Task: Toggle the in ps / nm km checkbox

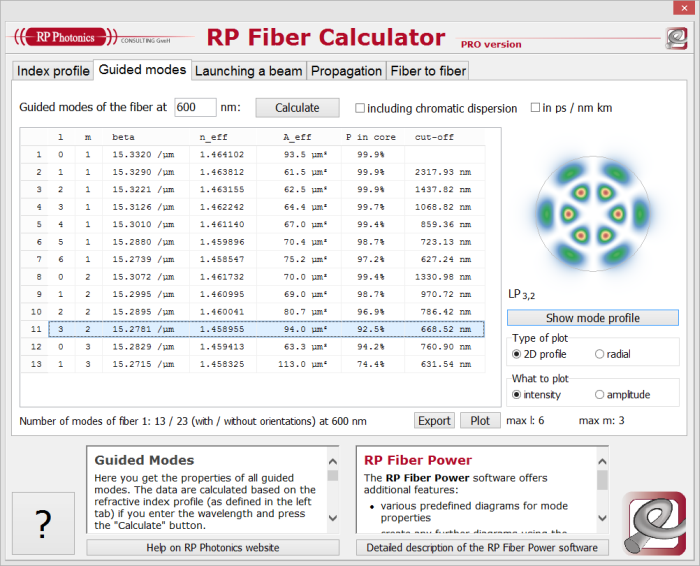Action: (535, 108)
